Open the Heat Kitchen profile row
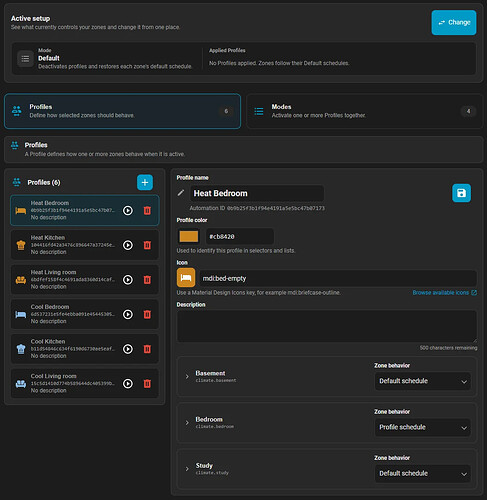Viewport: 487px width, 500px height. pos(85,245)
